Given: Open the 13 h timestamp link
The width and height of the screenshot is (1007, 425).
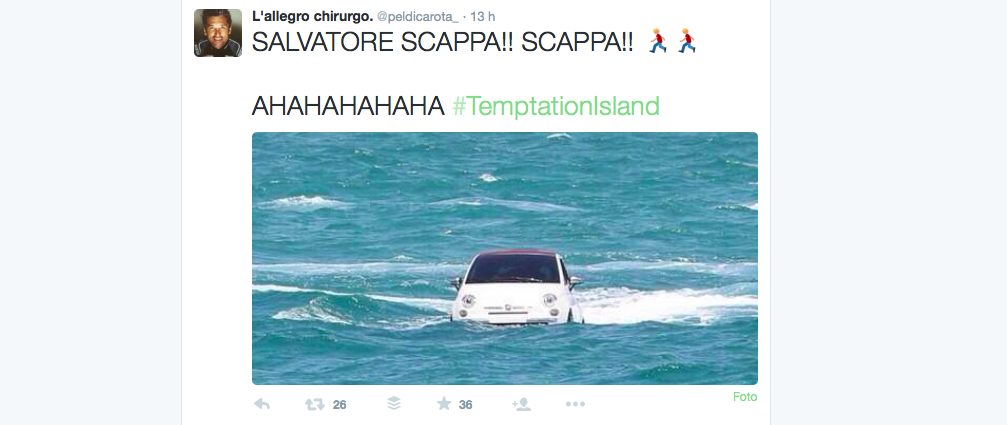Looking at the screenshot, I should click(x=483, y=17).
